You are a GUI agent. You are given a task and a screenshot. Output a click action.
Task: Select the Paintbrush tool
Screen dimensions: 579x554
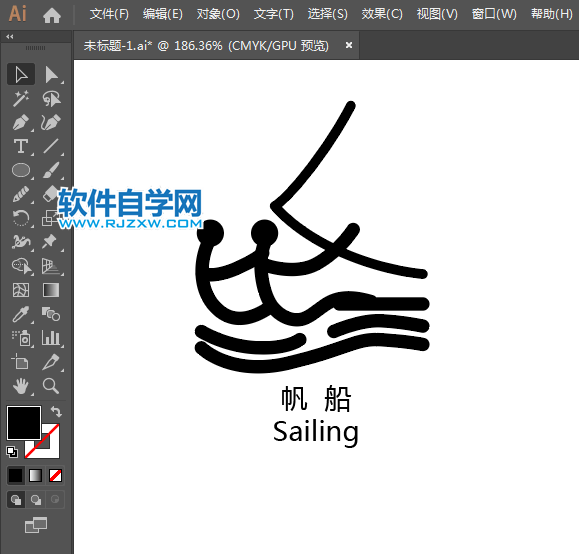51,170
